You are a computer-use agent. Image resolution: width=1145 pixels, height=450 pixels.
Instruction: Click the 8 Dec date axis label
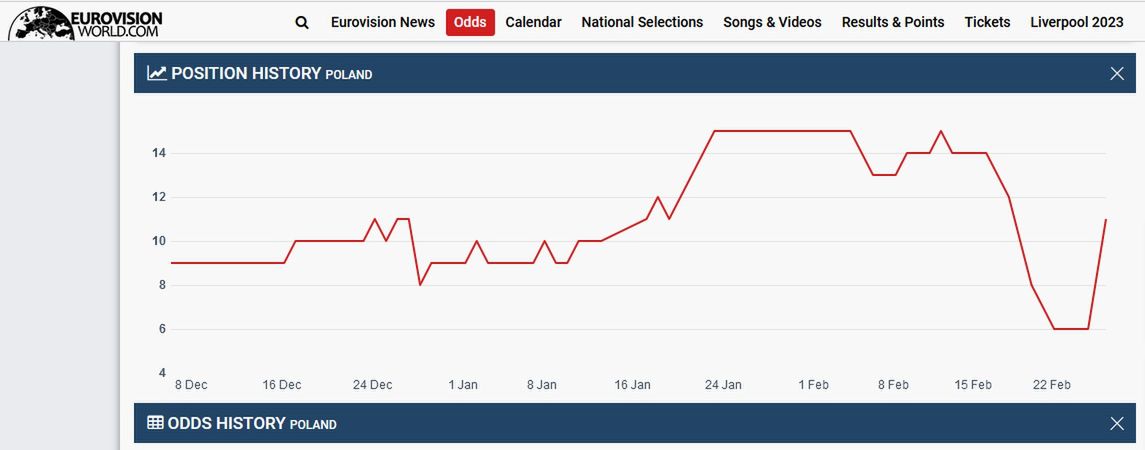[191, 385]
